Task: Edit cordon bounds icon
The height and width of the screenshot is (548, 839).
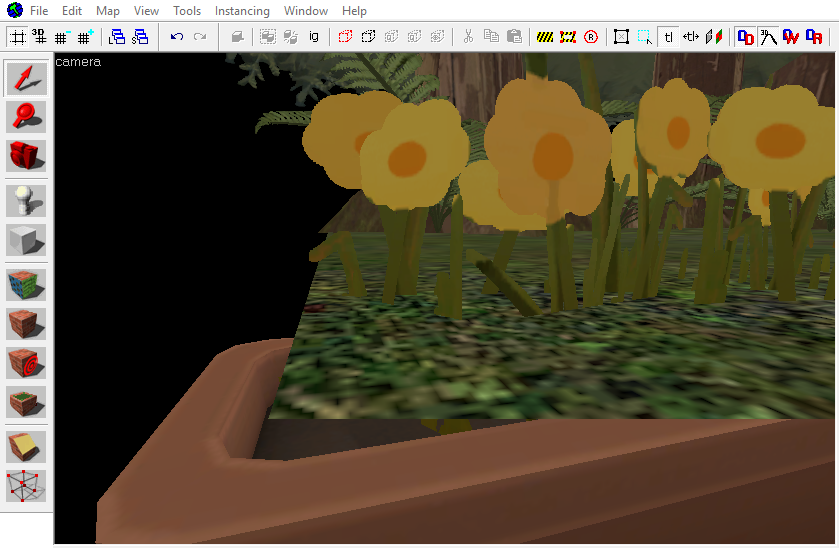Action: pos(568,37)
